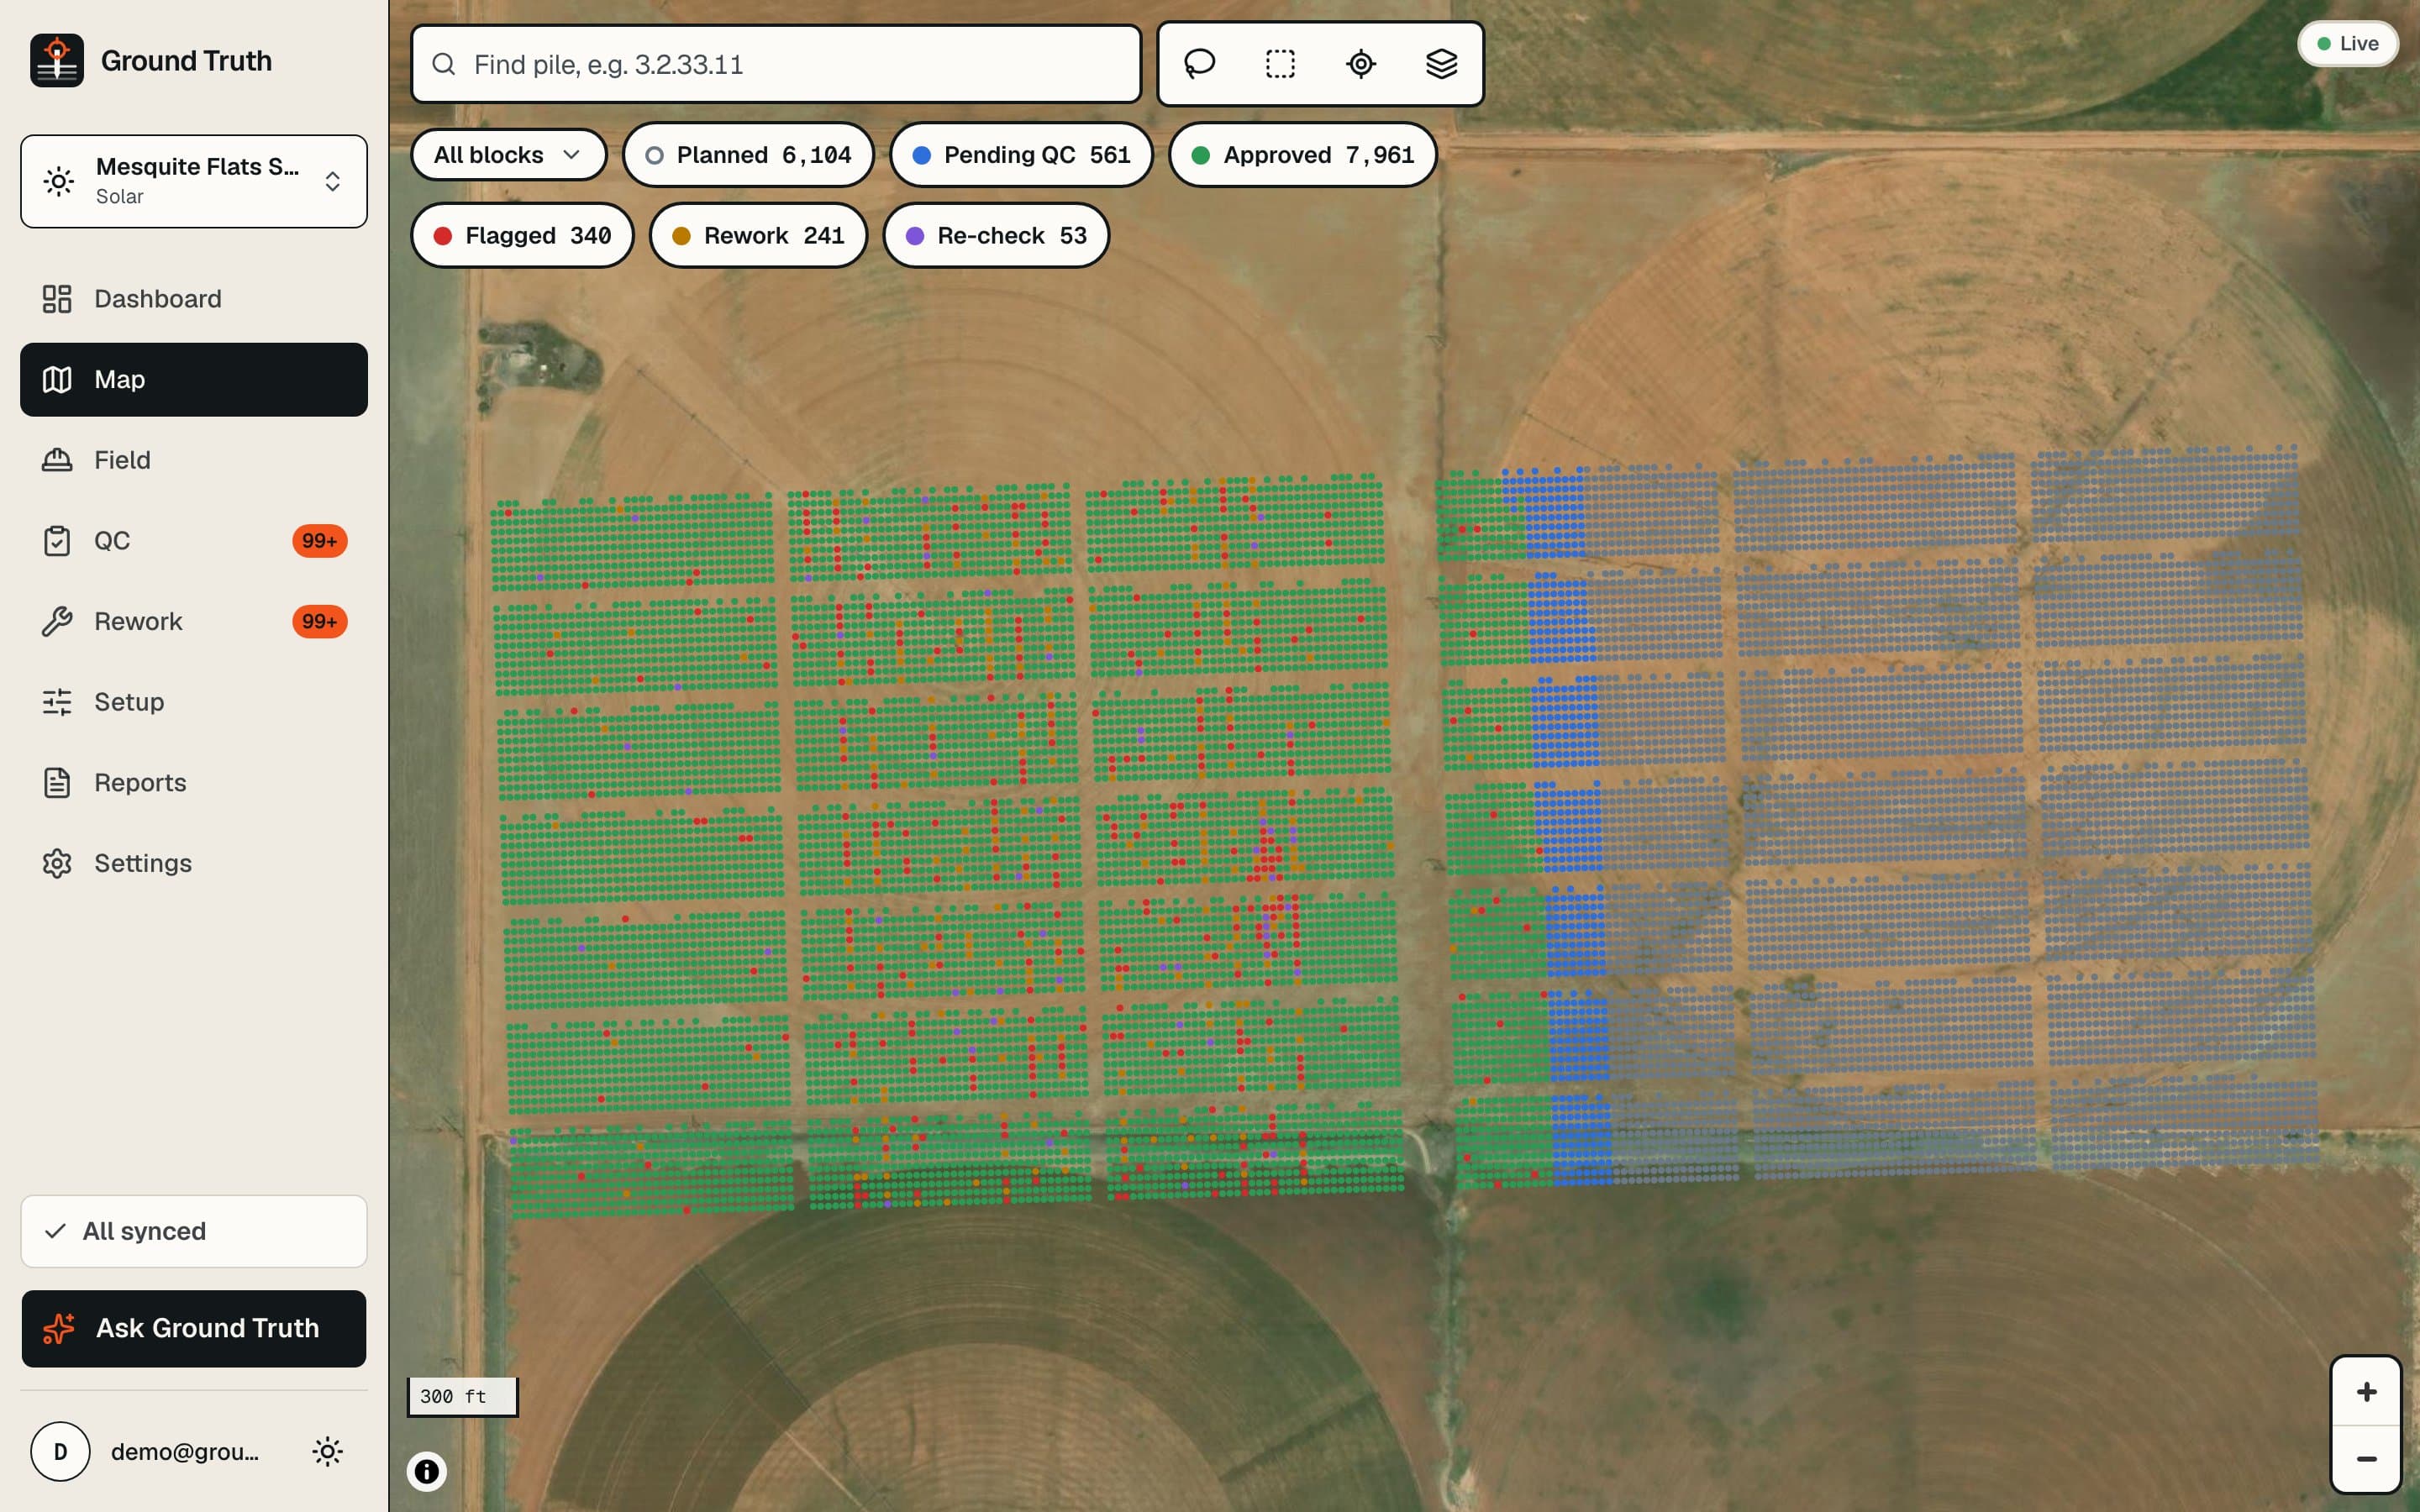2420x1512 pixels.
Task: Click the Field hard-hat icon
Action: coord(57,460)
